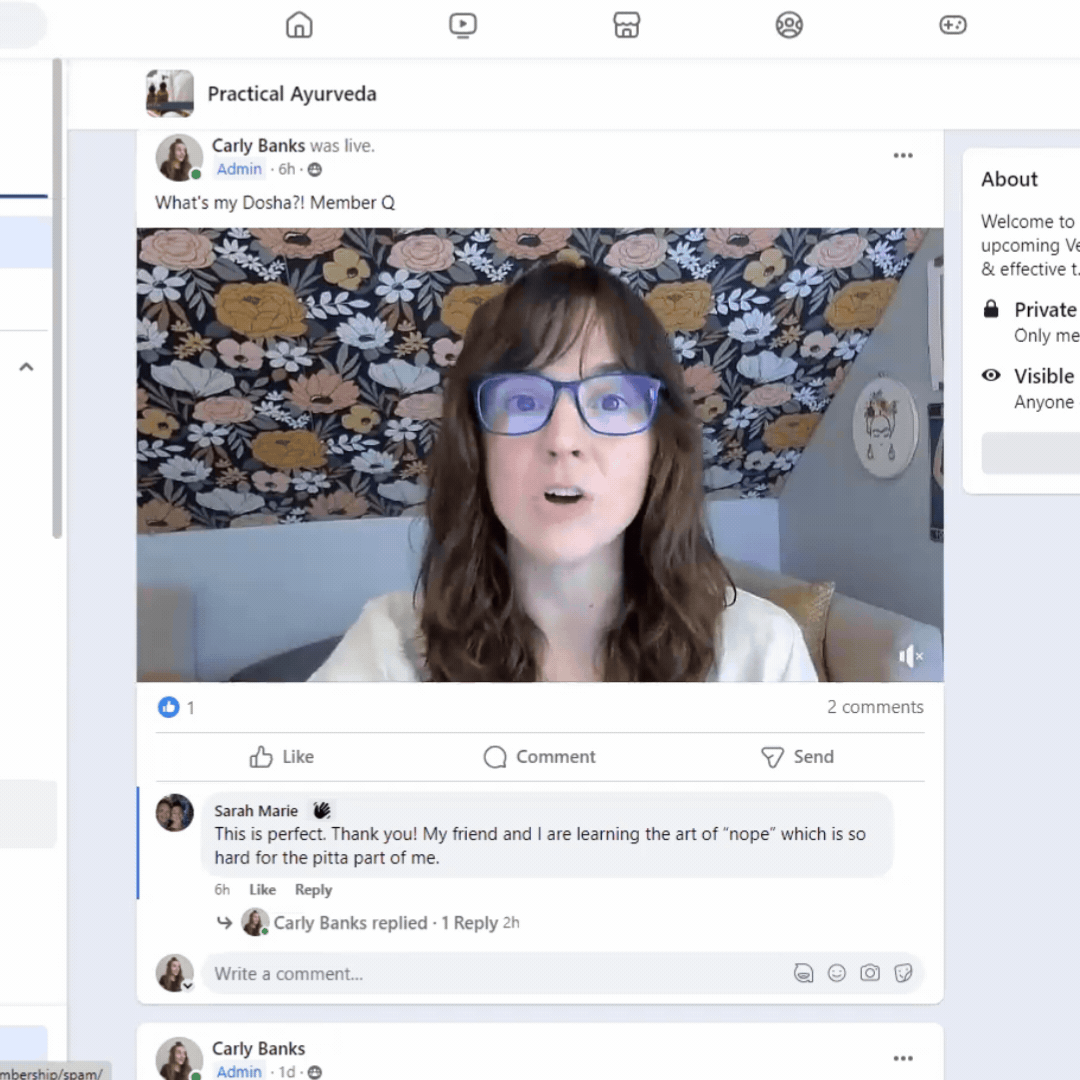Open the post options three-dot menu

click(903, 155)
